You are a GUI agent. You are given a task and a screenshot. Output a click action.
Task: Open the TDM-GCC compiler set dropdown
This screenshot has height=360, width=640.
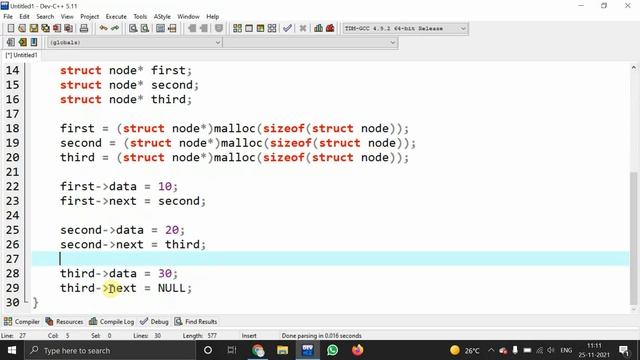[405, 29]
